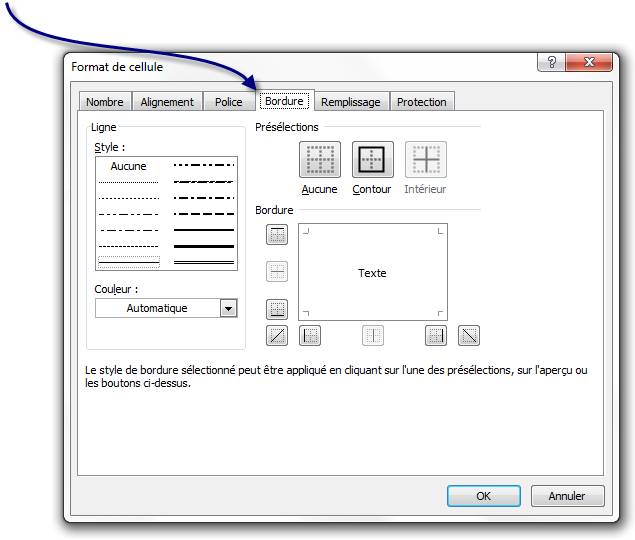Toggle the top border button
Image resolution: width=635 pixels, height=540 pixels.
(x=277, y=235)
